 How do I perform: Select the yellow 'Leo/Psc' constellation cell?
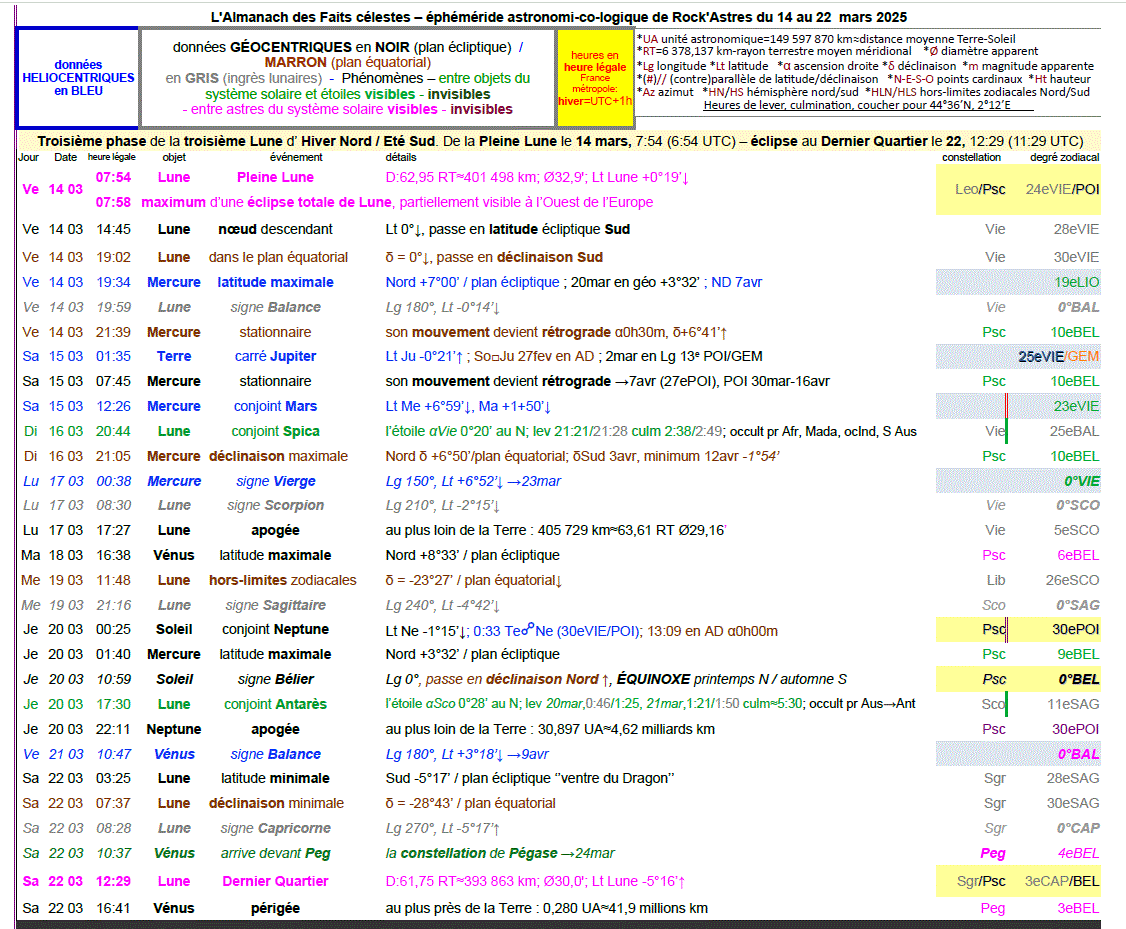[980, 190]
